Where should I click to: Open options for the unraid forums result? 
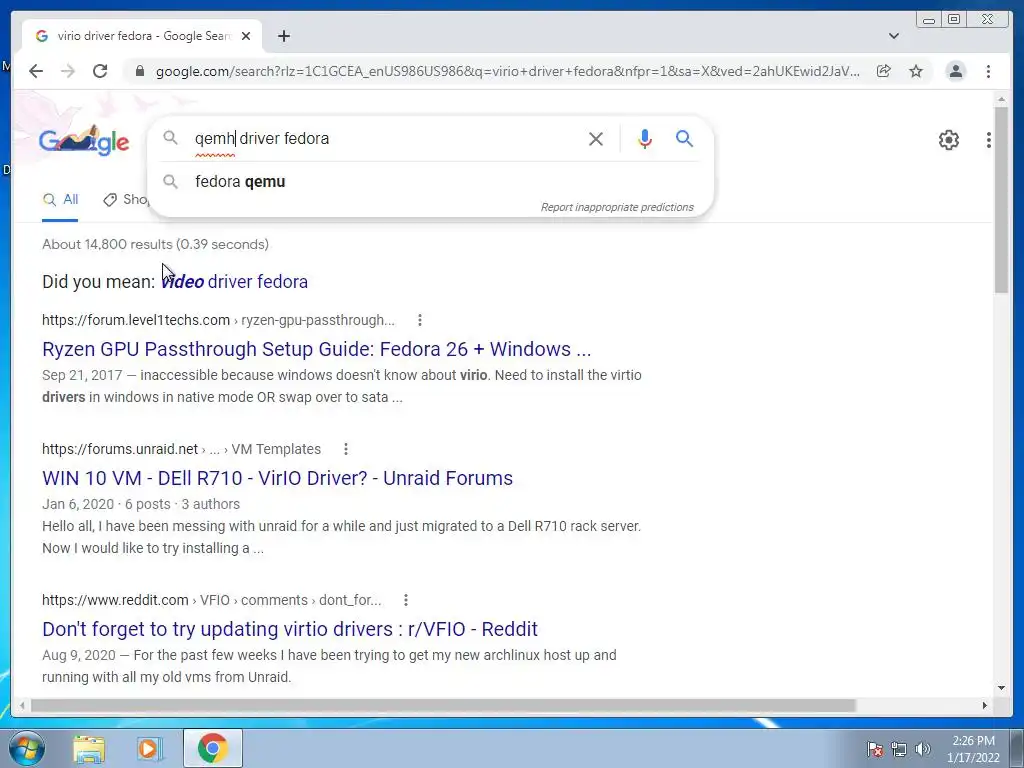[x=346, y=449]
